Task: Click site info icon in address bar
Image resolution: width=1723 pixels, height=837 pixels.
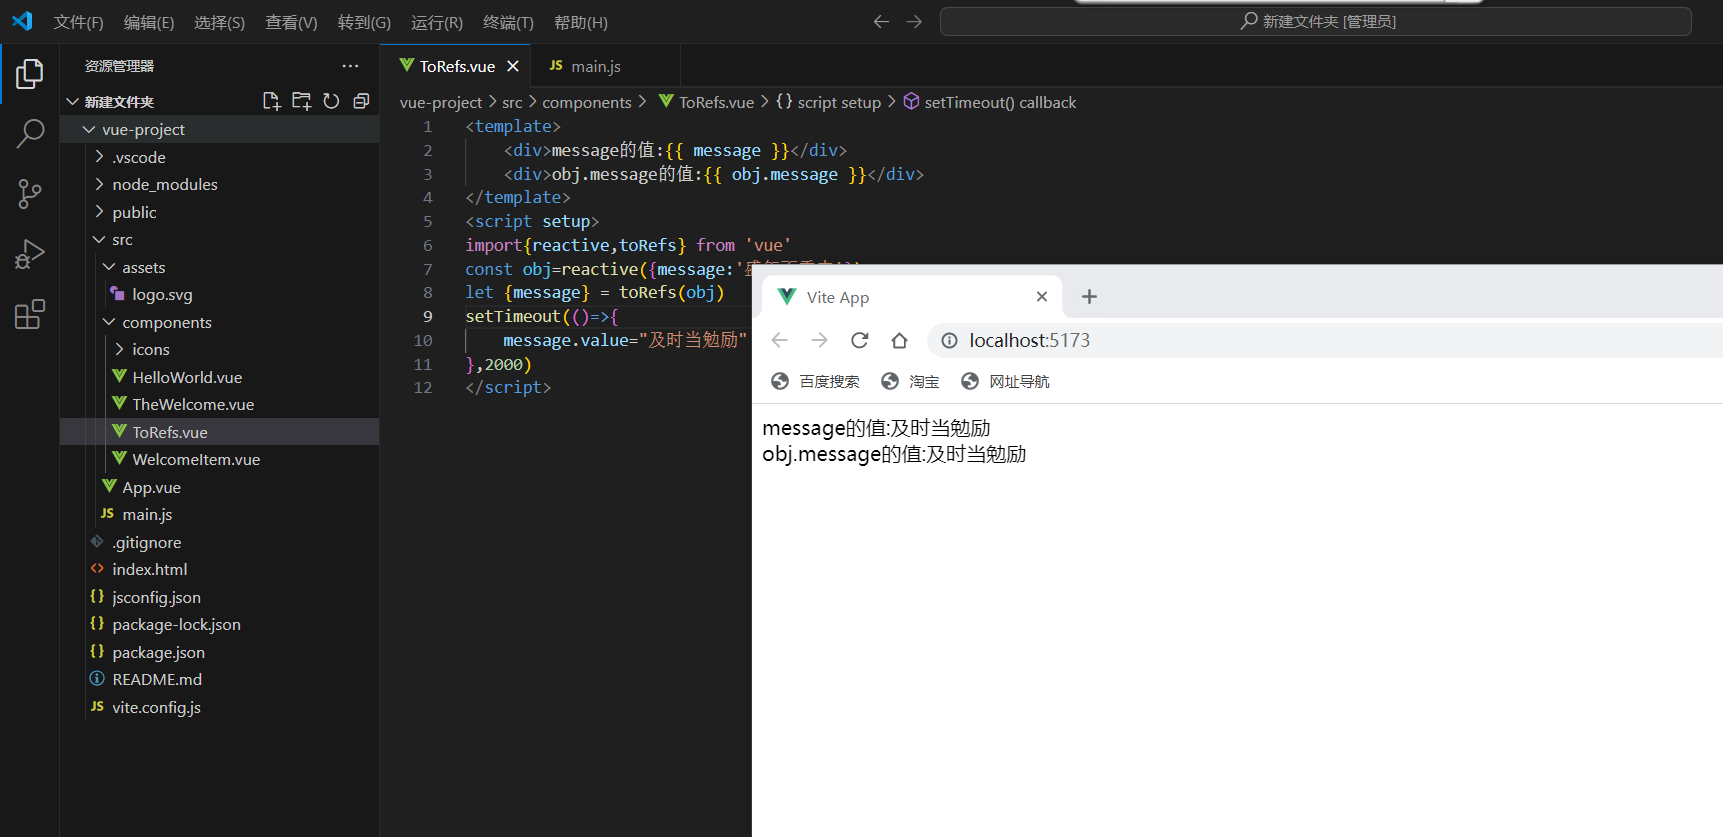Action: [x=949, y=340]
